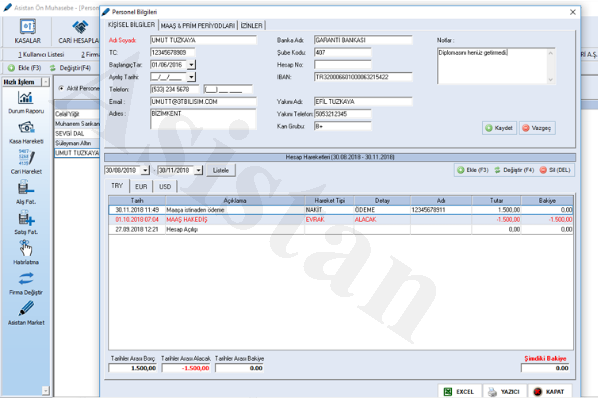Select the EUR currency tab
Screen dimensions: 598x398
141,186
